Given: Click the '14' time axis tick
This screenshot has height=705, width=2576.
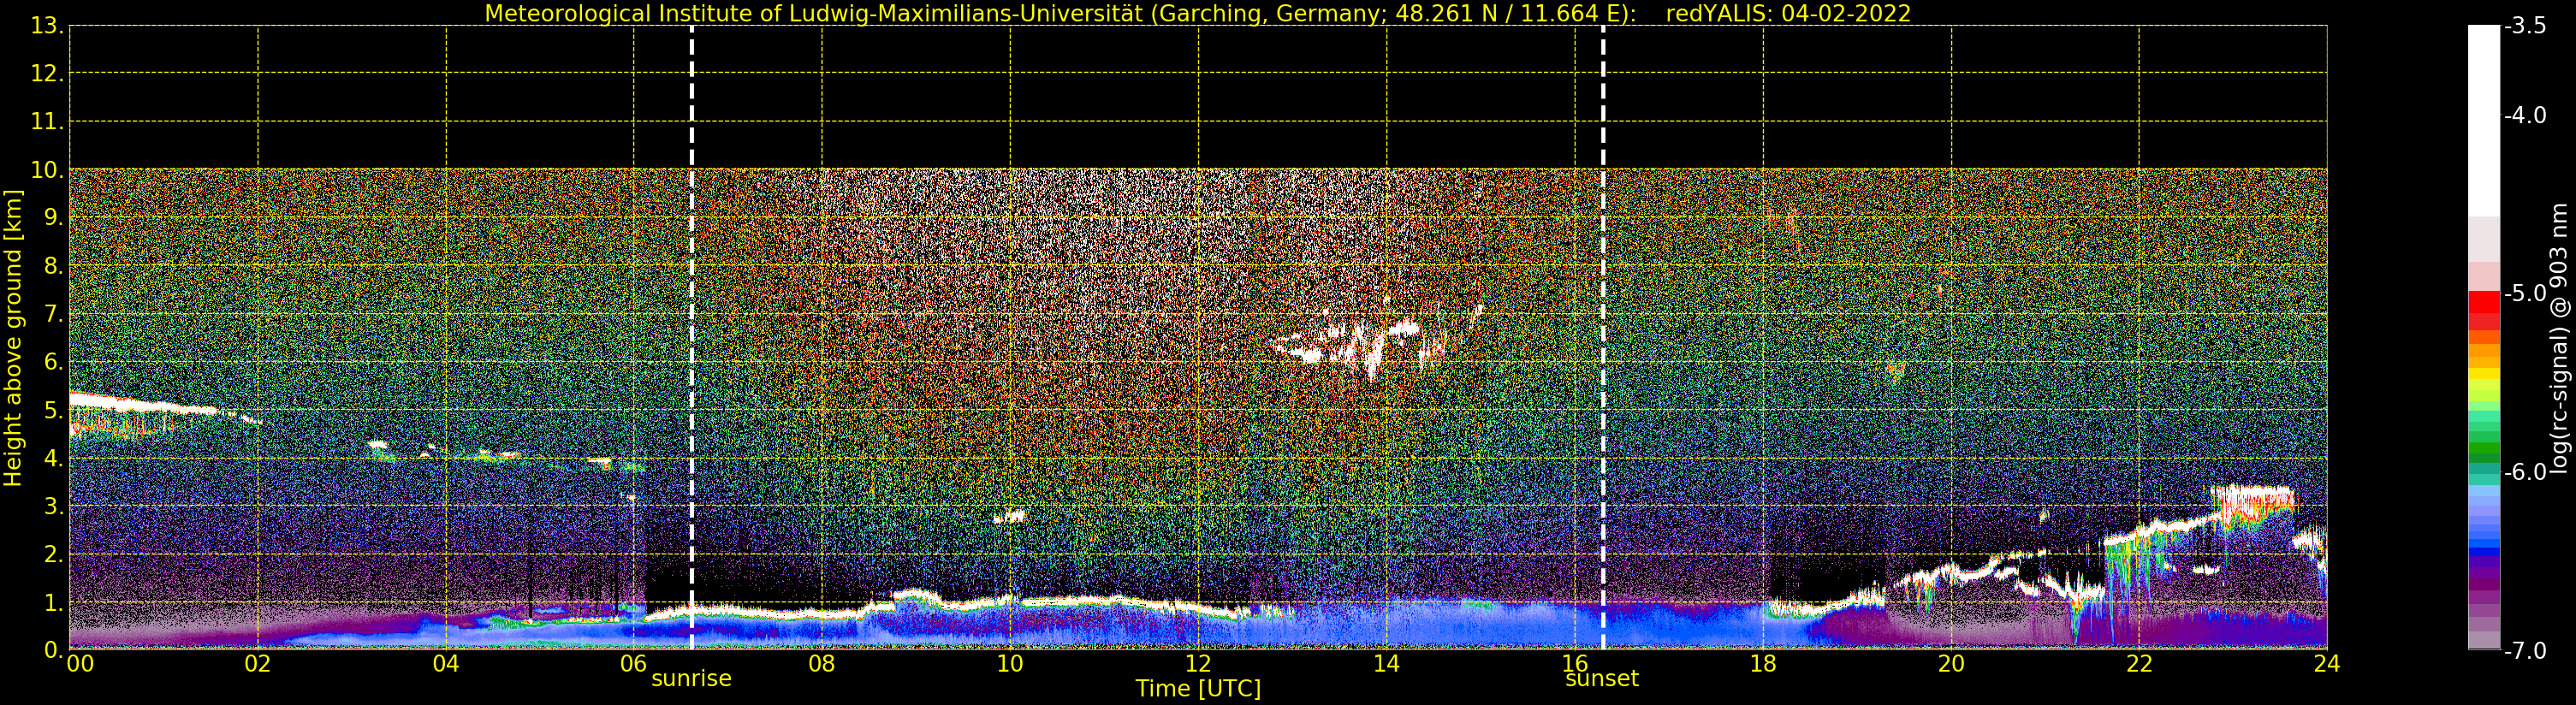Looking at the screenshot, I should pos(1386,664).
